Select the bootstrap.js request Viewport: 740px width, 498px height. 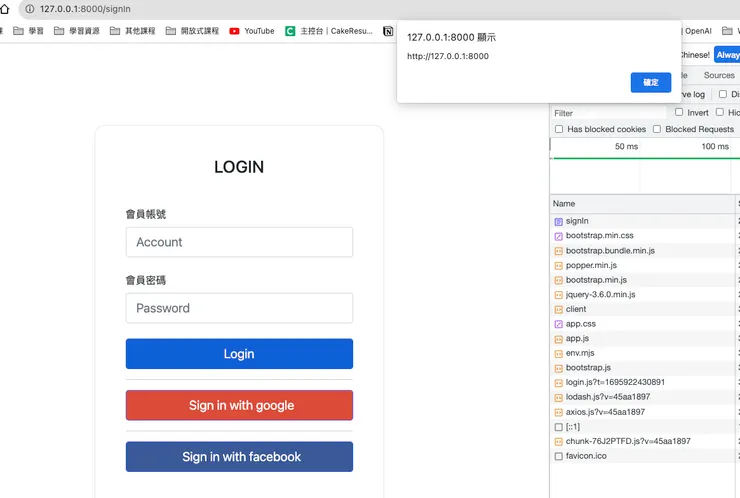coord(642,368)
